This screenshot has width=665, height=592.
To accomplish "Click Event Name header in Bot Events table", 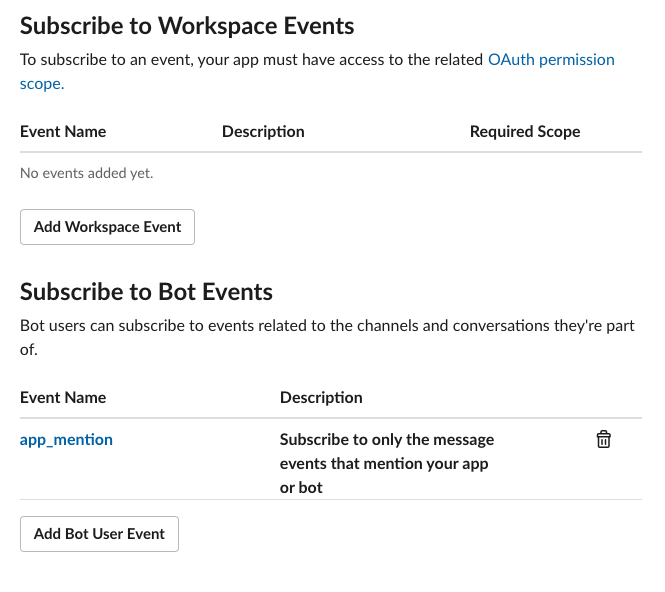I will tap(63, 398).
